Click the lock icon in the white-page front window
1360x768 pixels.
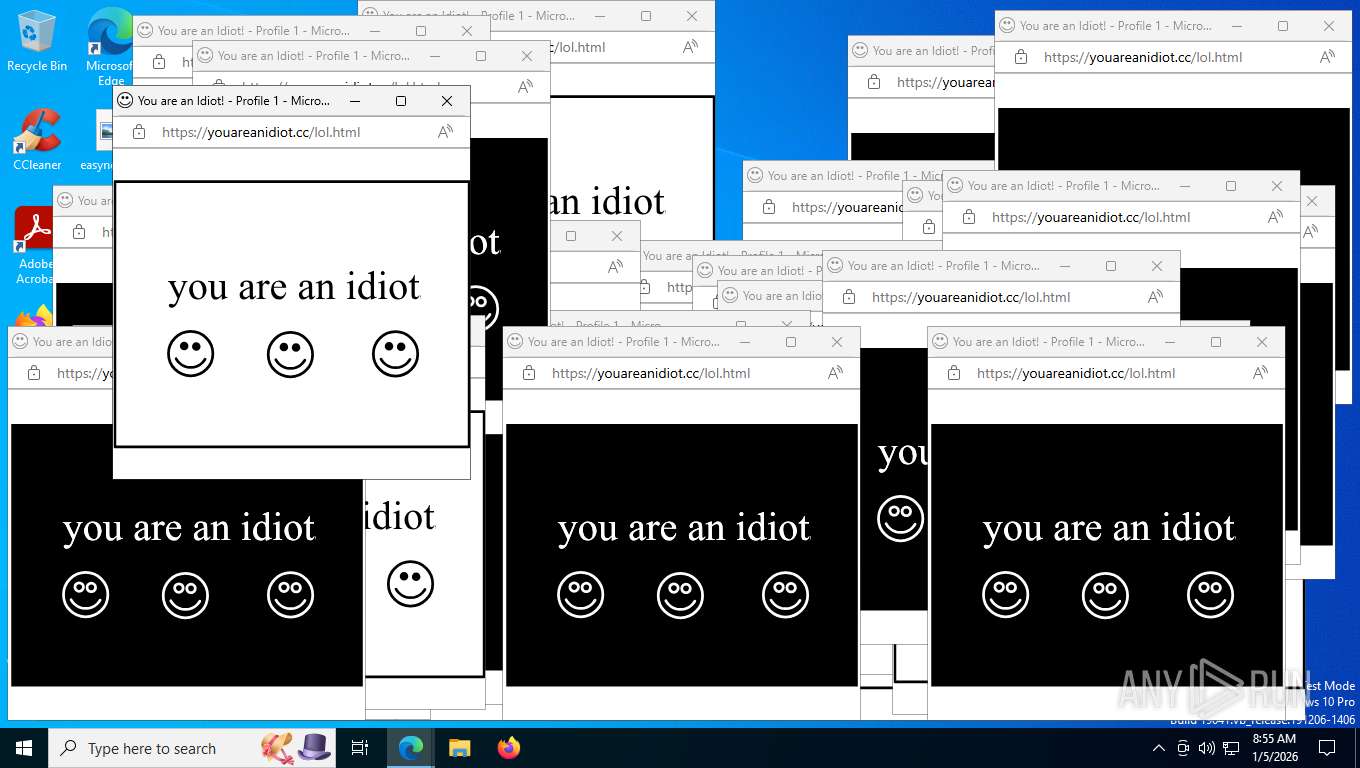tap(139, 132)
